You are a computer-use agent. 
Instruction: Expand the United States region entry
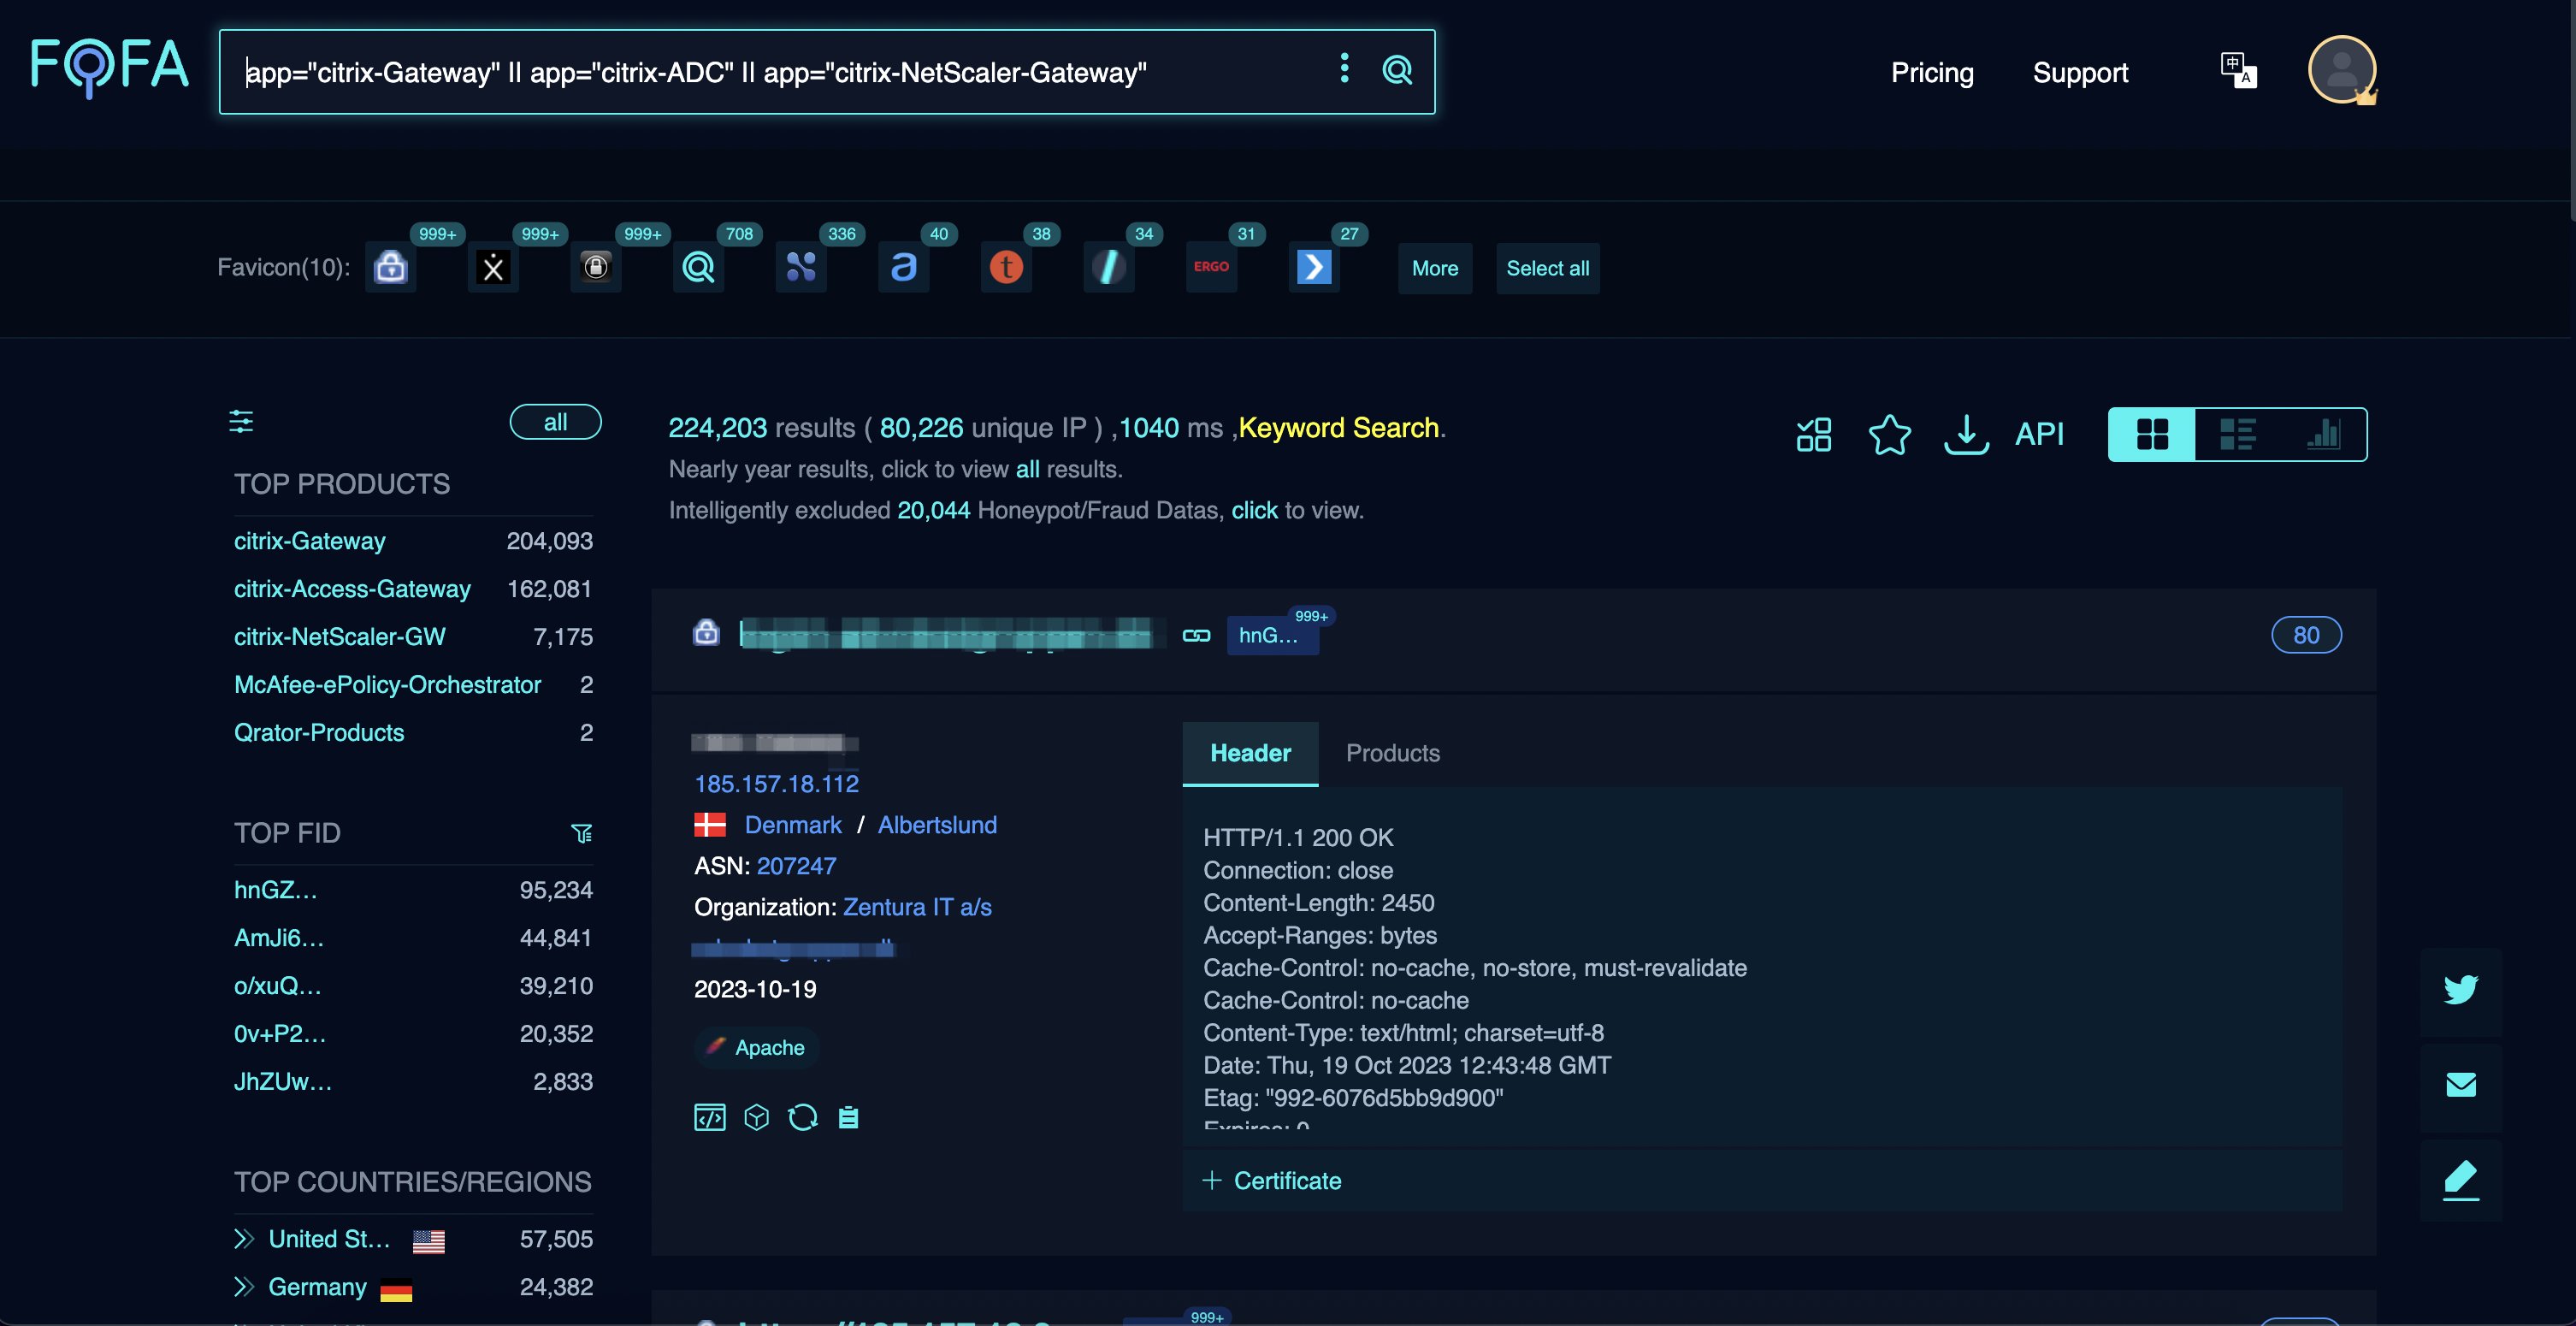point(243,1239)
